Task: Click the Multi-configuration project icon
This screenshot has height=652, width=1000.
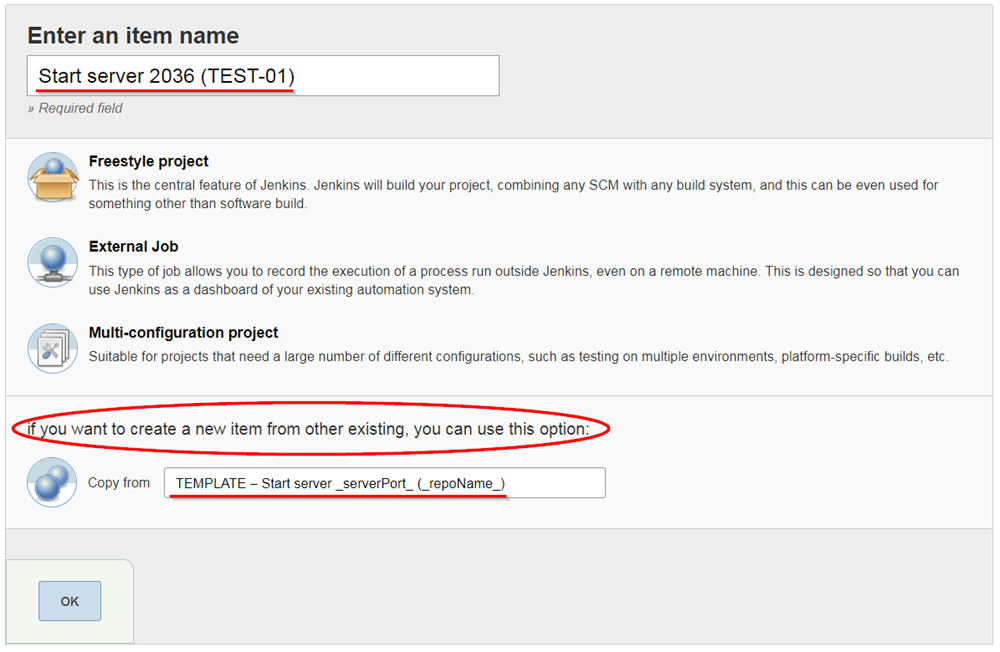Action: [x=52, y=347]
